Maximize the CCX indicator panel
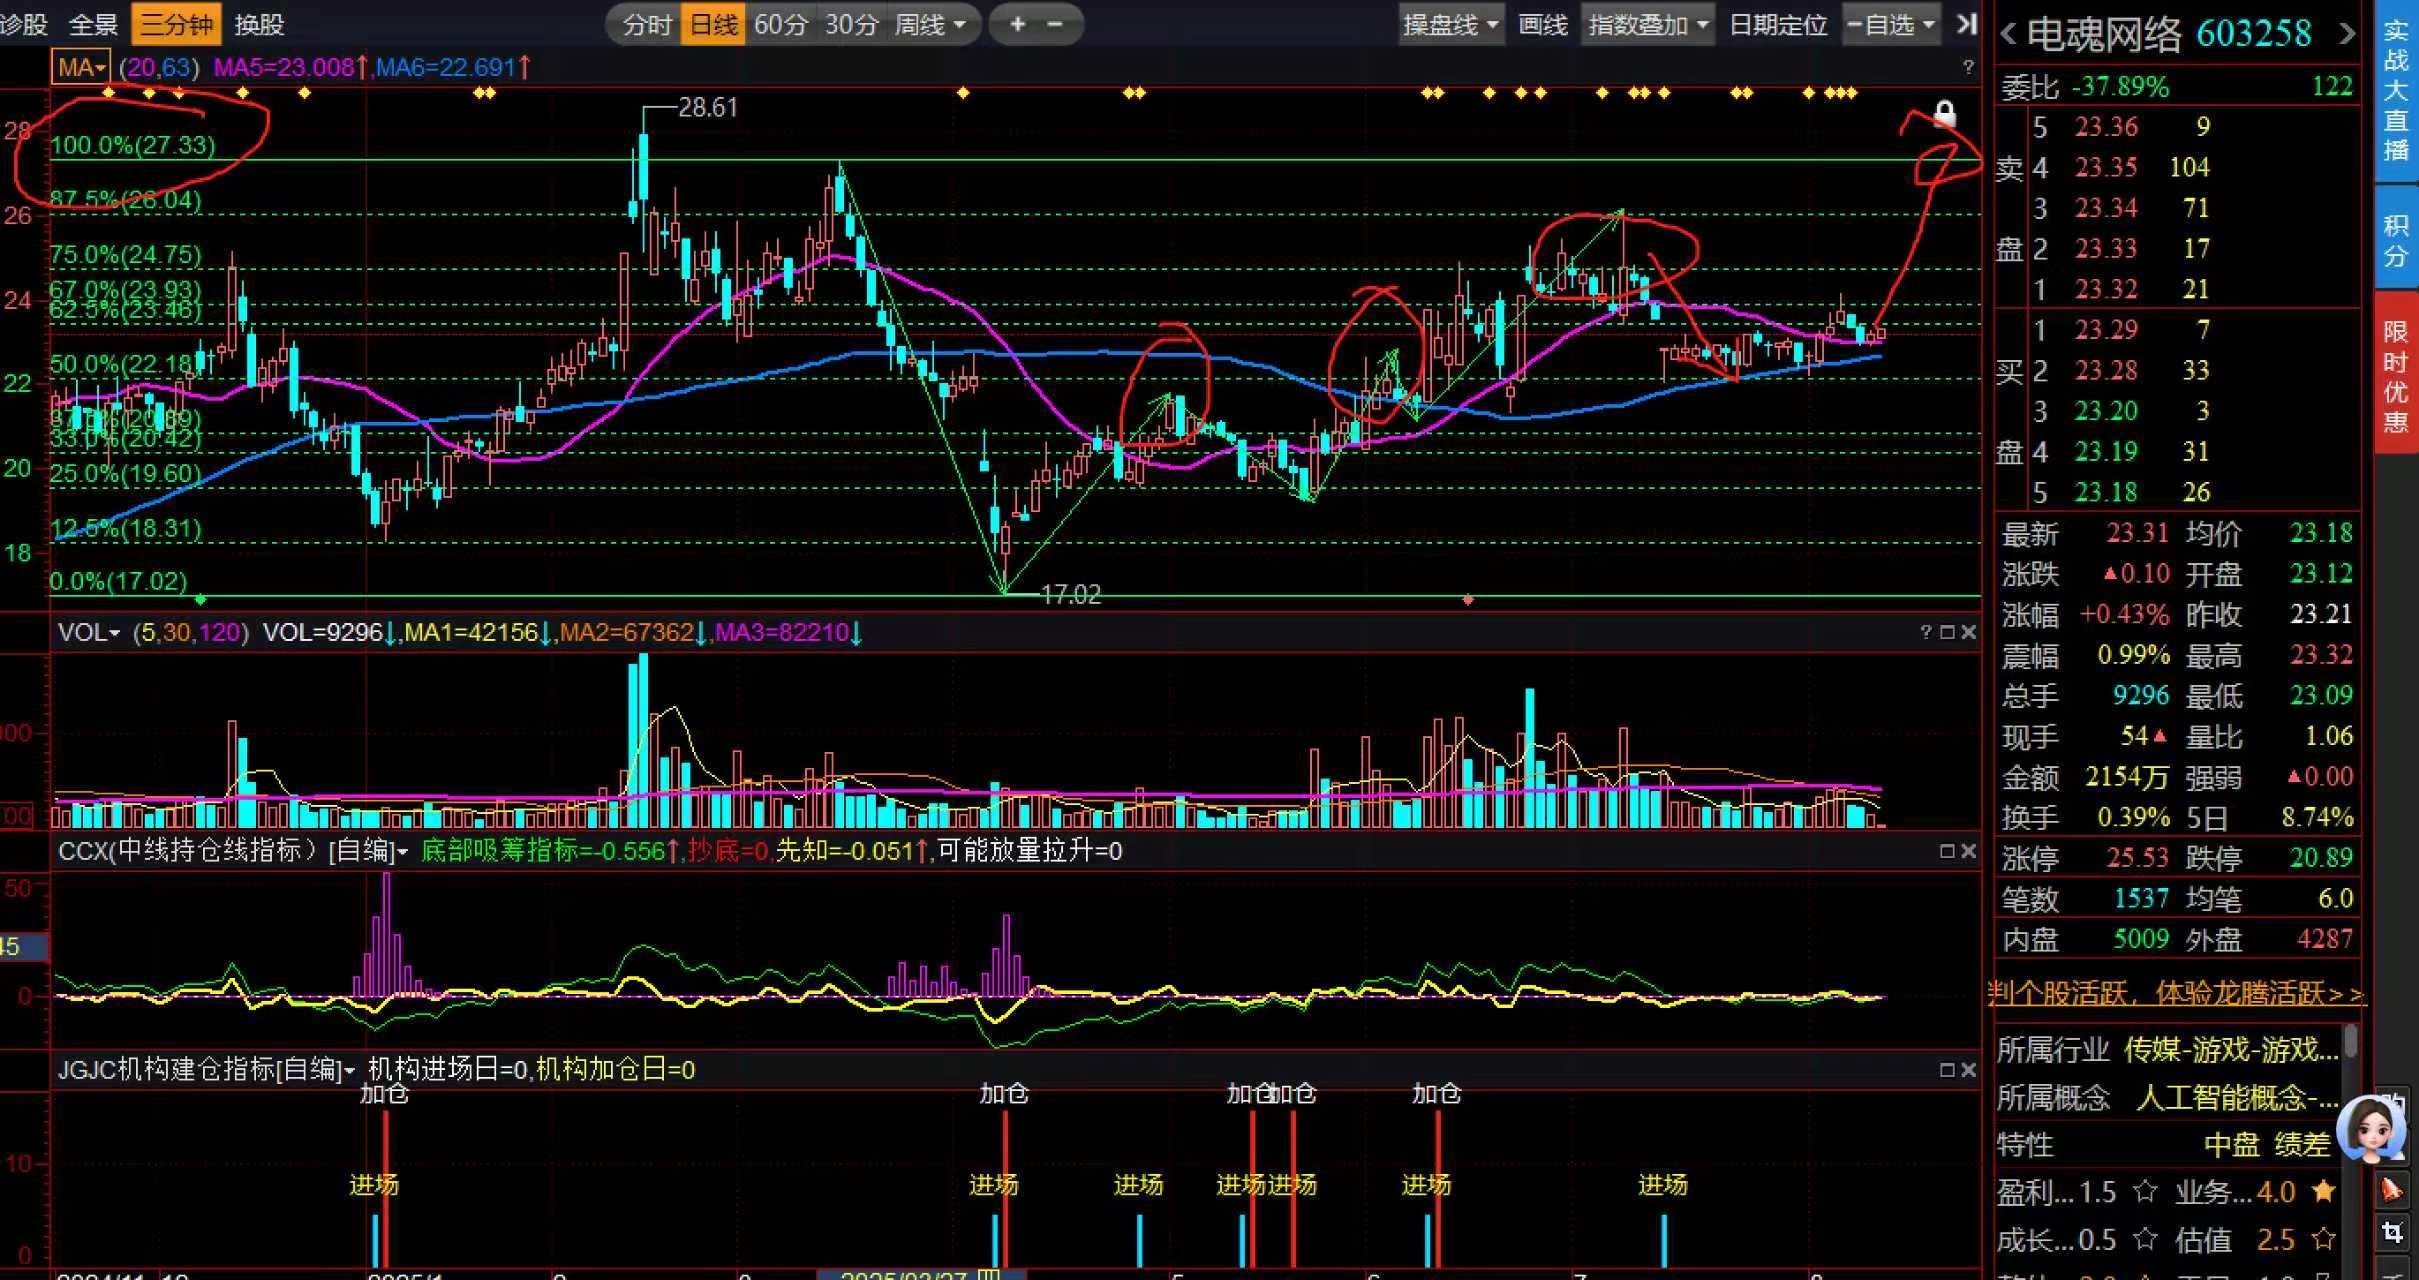The width and height of the screenshot is (2419, 1280). click(x=1947, y=851)
